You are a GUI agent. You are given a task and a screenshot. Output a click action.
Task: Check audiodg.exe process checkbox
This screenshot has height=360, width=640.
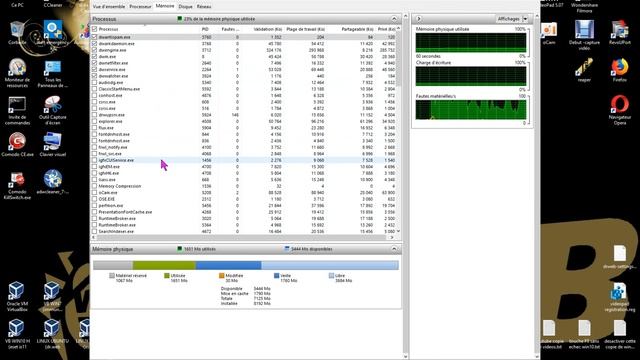pos(95,82)
